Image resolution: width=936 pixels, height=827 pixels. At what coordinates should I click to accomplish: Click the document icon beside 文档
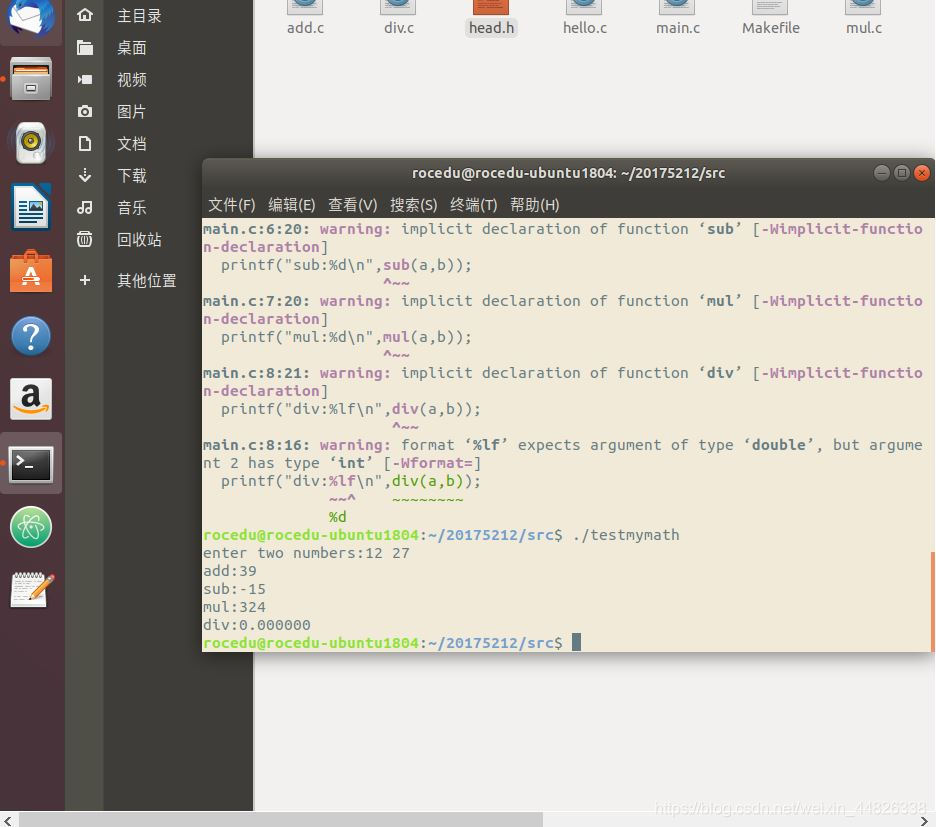(x=85, y=143)
